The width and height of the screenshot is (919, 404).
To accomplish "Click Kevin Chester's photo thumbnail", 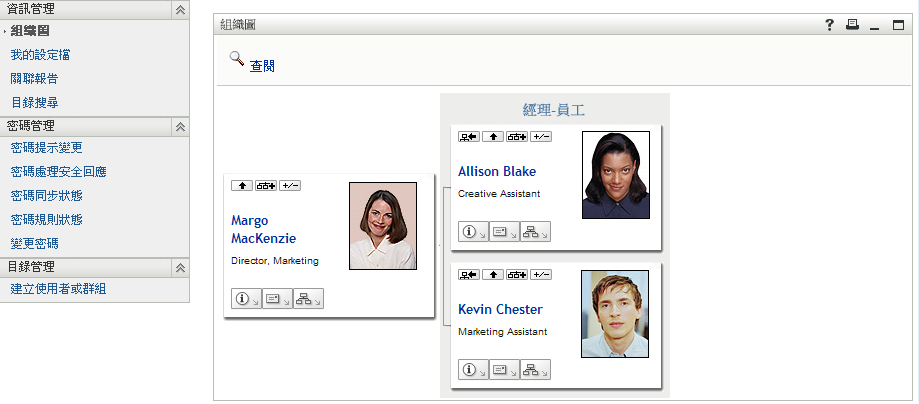I will coord(614,313).
